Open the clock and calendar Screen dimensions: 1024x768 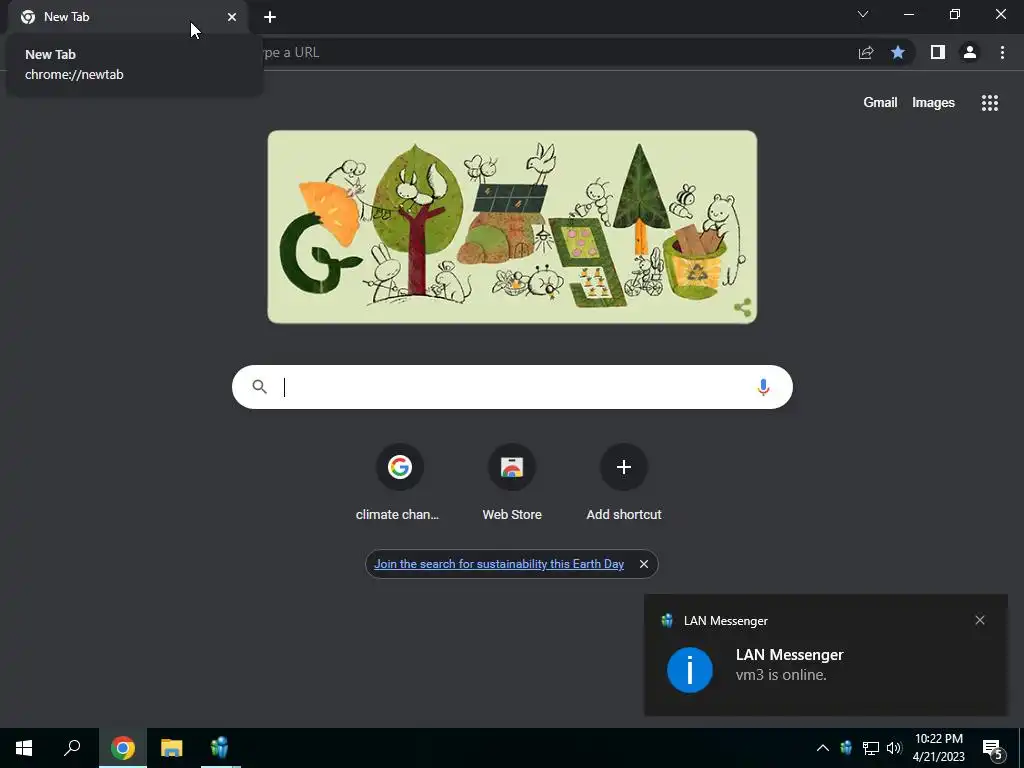pos(938,748)
